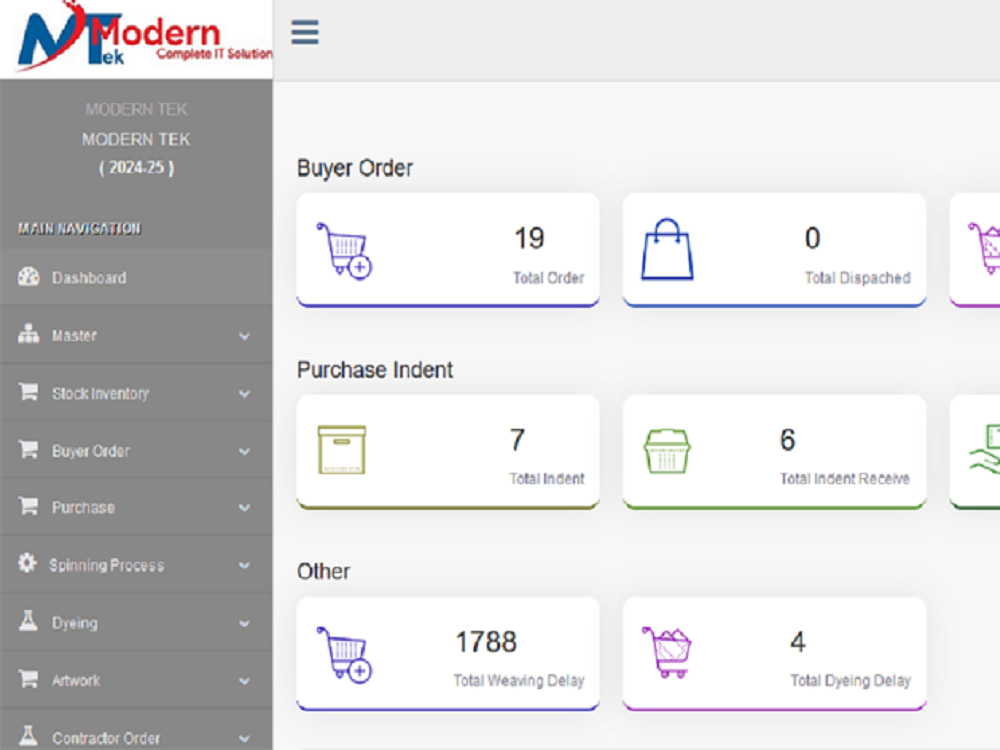The image size is (1000, 750).
Task: Open the Master menu item
Action: tap(136, 335)
